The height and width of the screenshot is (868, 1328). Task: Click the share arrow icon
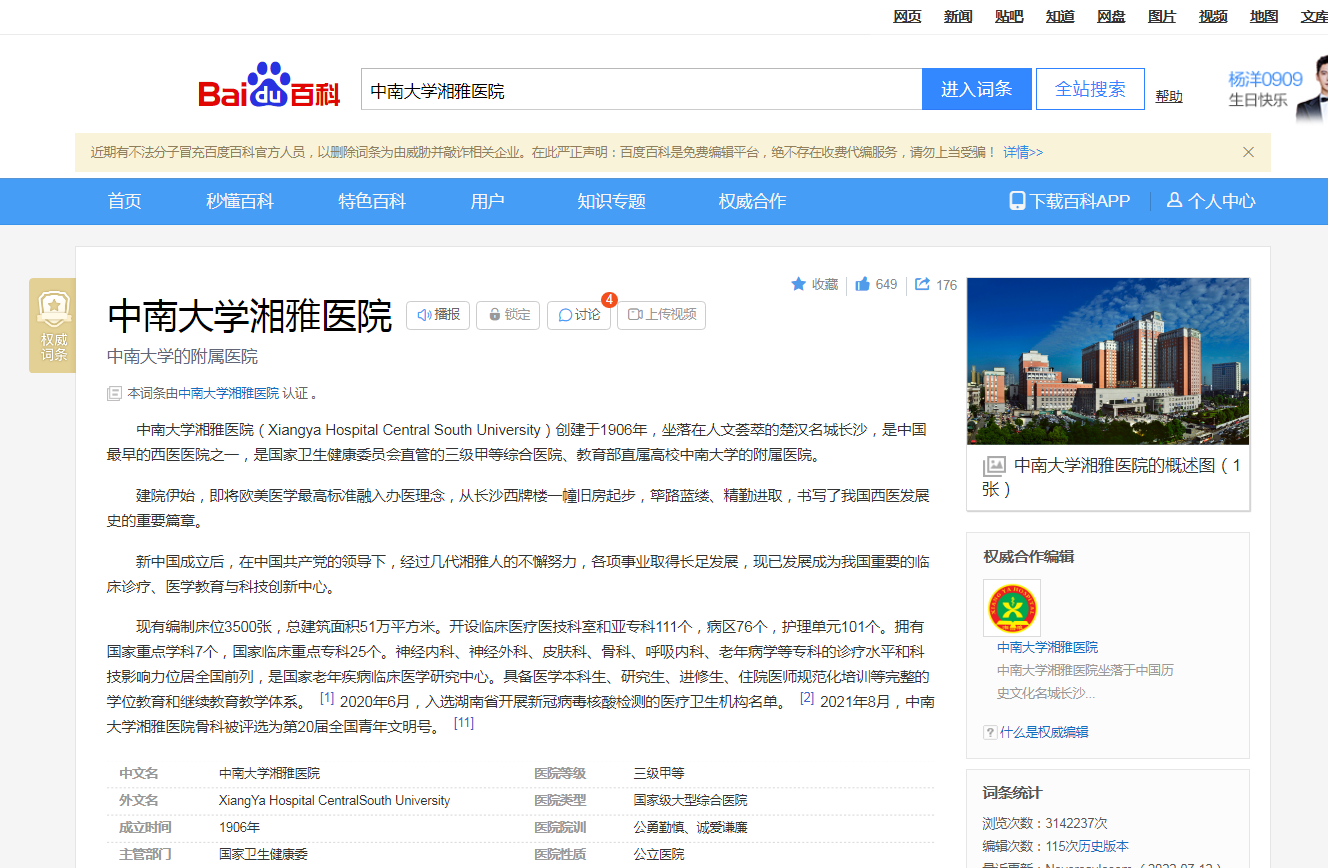pyautogui.click(x=922, y=284)
